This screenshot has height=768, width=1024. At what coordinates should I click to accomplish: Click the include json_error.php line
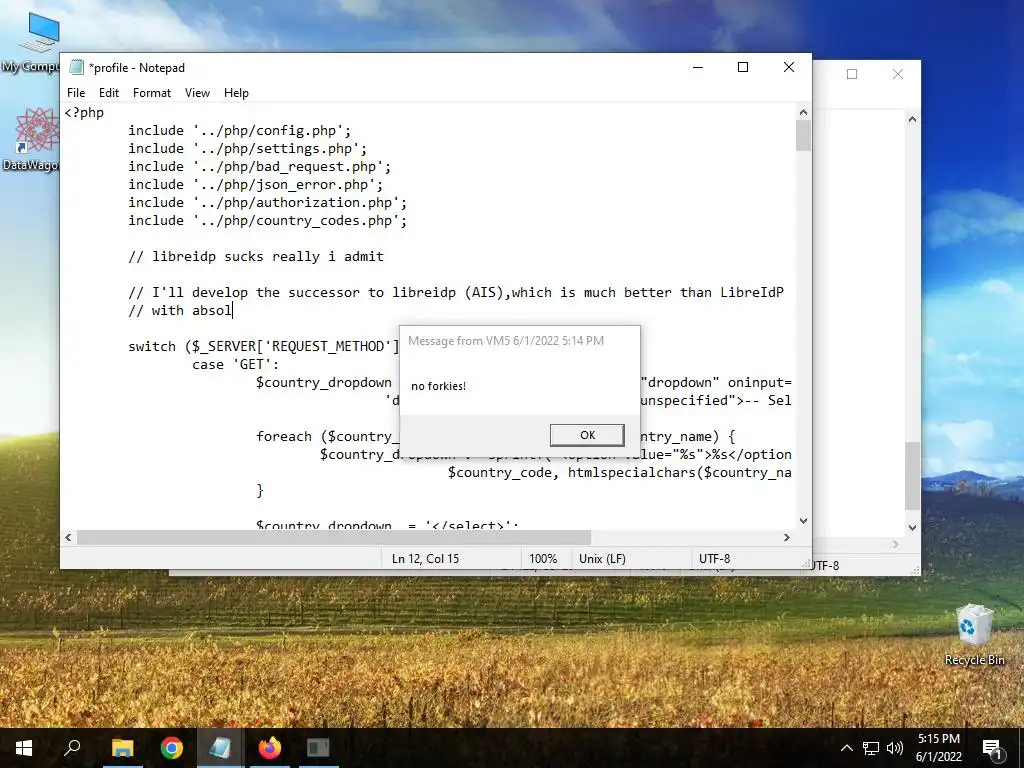[x=255, y=185]
